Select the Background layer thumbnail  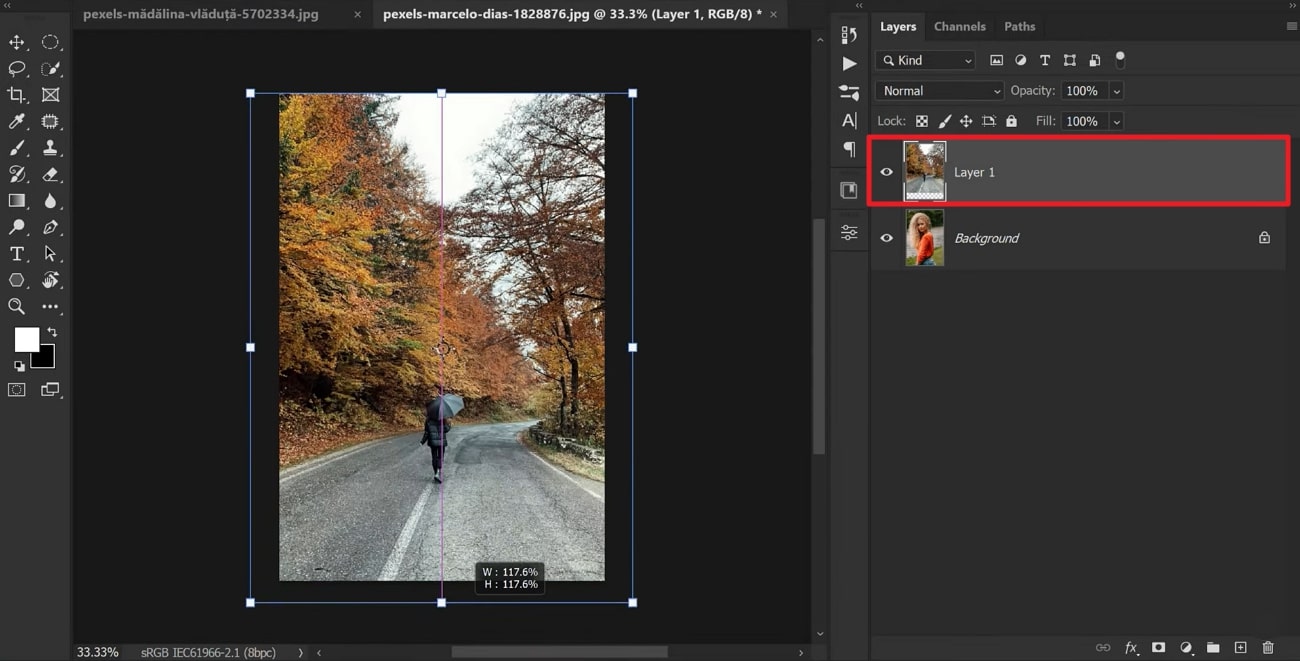point(924,238)
